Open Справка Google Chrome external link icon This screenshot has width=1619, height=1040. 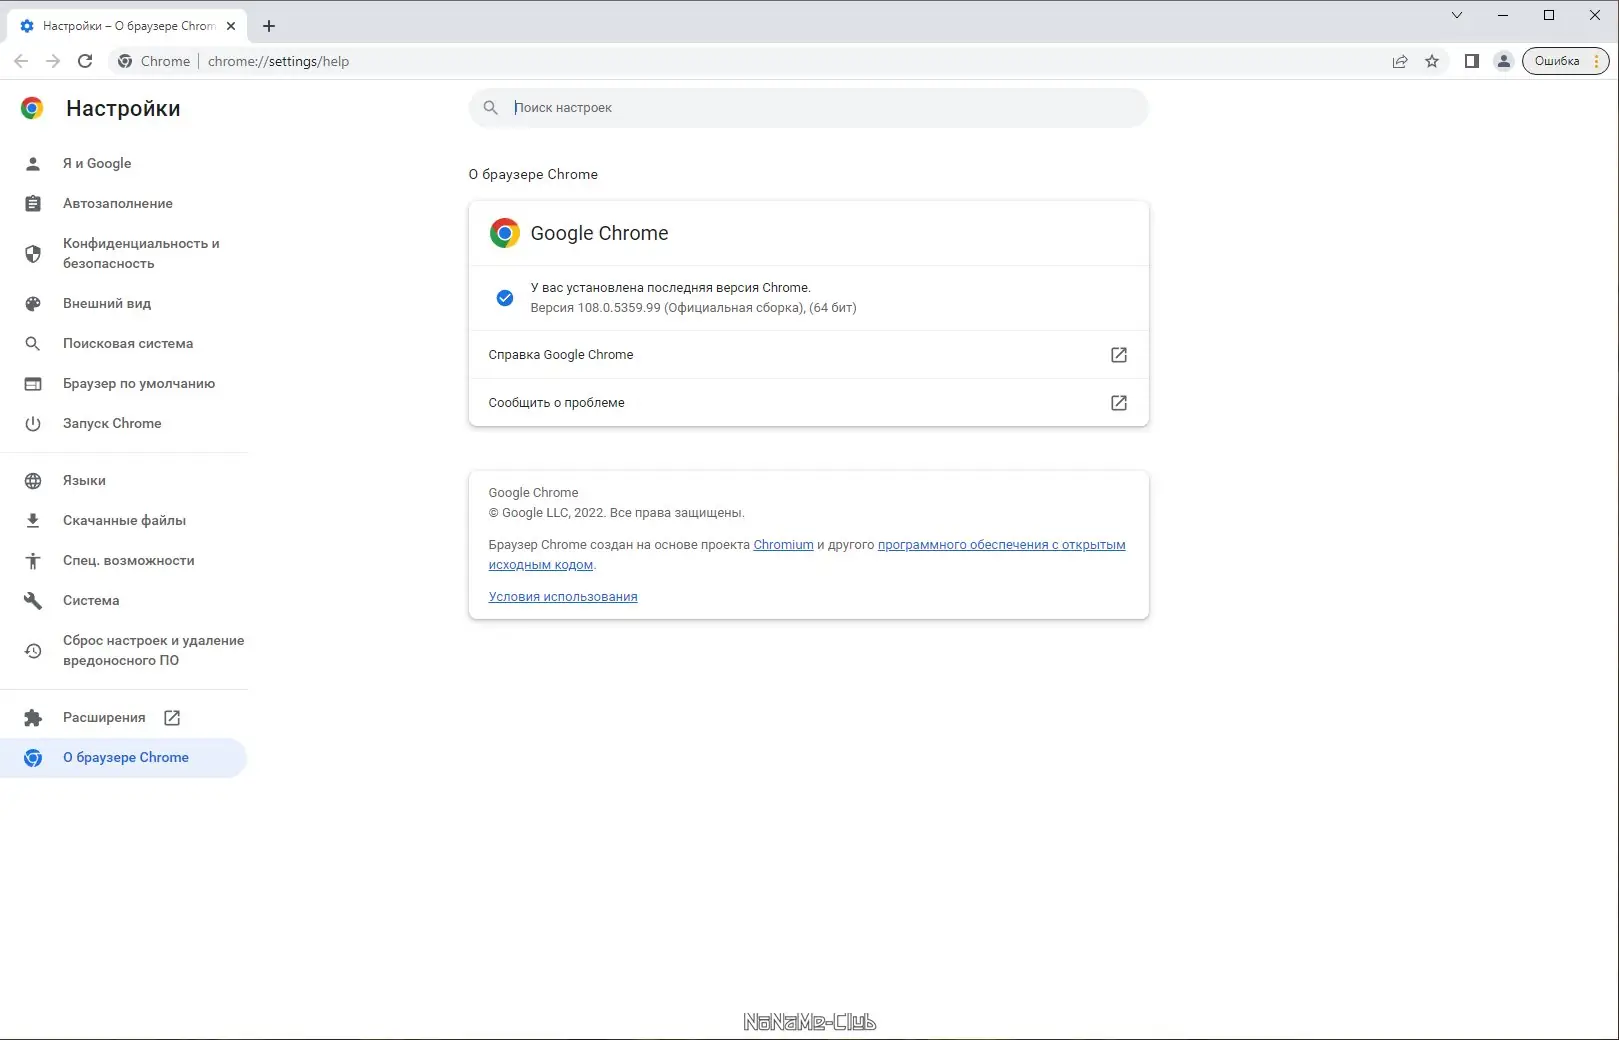[1118, 354]
